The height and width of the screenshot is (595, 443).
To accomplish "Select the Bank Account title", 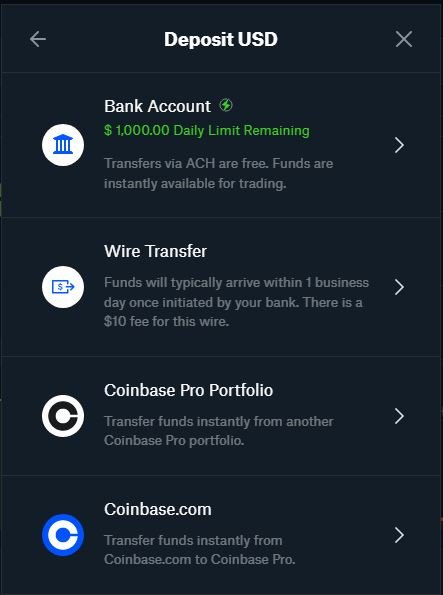I will tap(158, 106).
